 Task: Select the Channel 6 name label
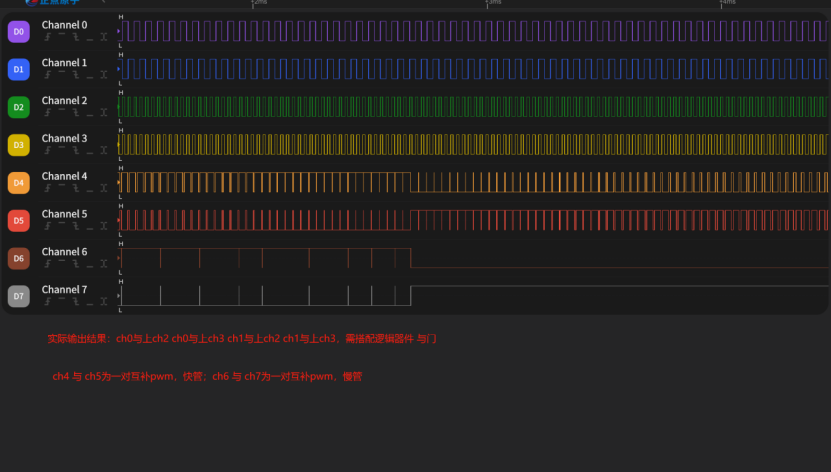point(64,252)
